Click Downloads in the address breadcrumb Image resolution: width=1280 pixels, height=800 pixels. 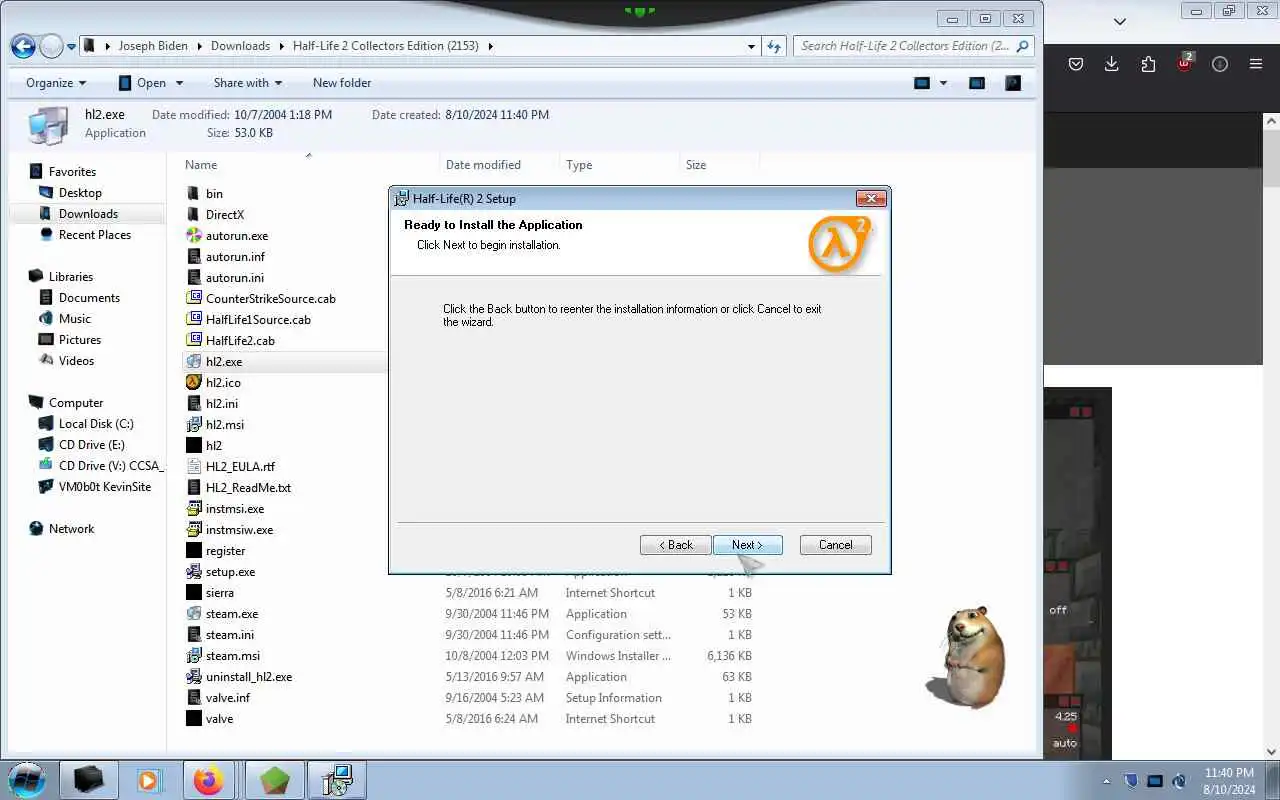240,46
